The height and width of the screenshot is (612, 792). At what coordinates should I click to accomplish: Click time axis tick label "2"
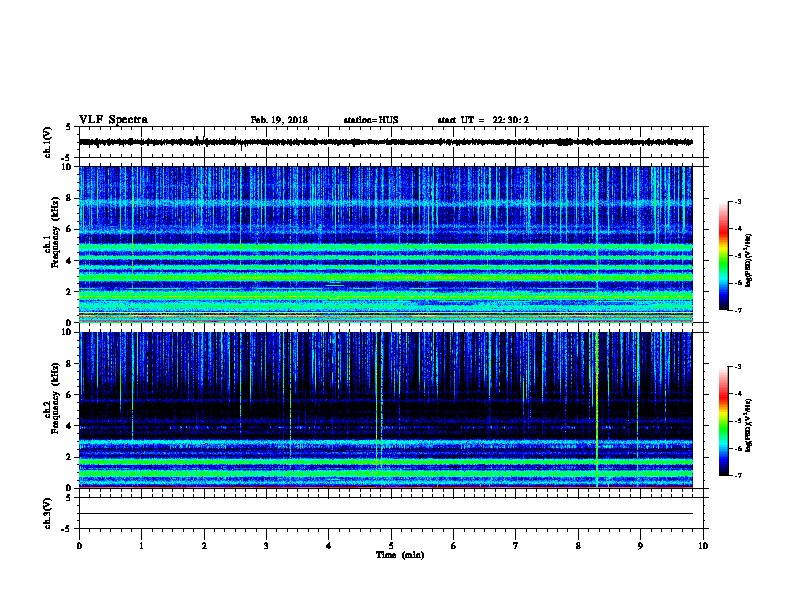click(x=204, y=546)
